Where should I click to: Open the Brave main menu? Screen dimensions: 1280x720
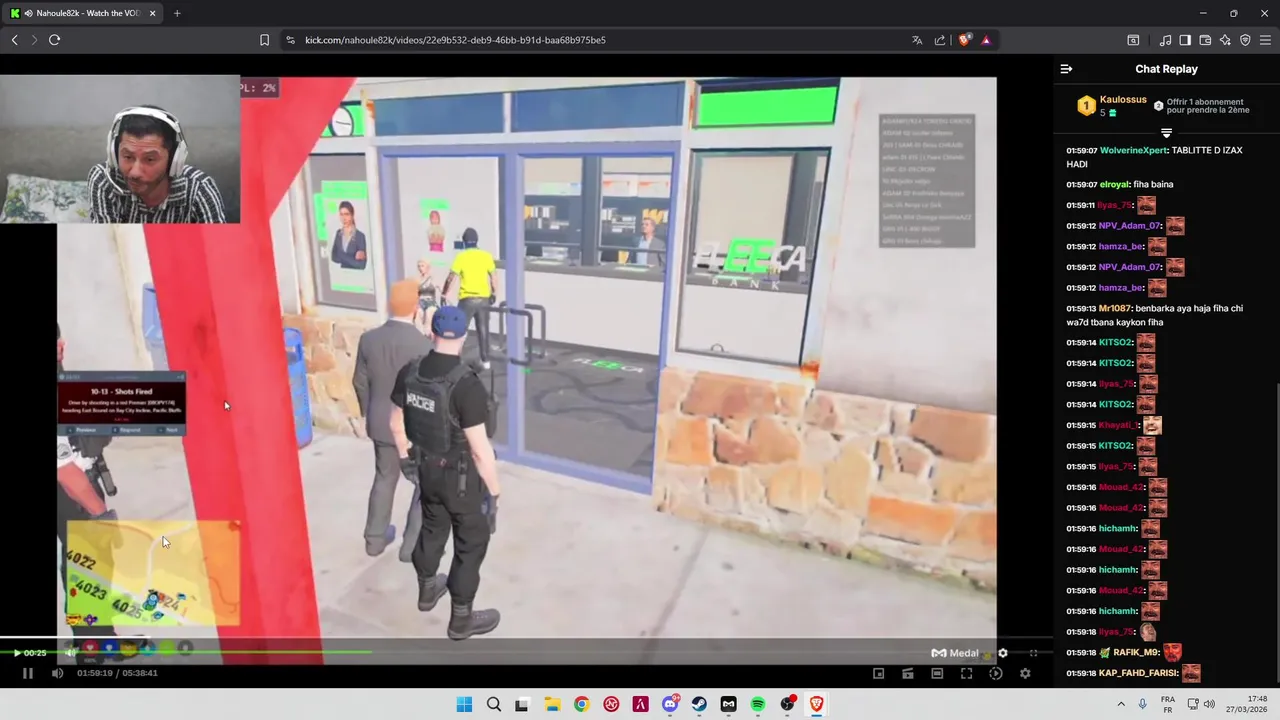[1265, 40]
